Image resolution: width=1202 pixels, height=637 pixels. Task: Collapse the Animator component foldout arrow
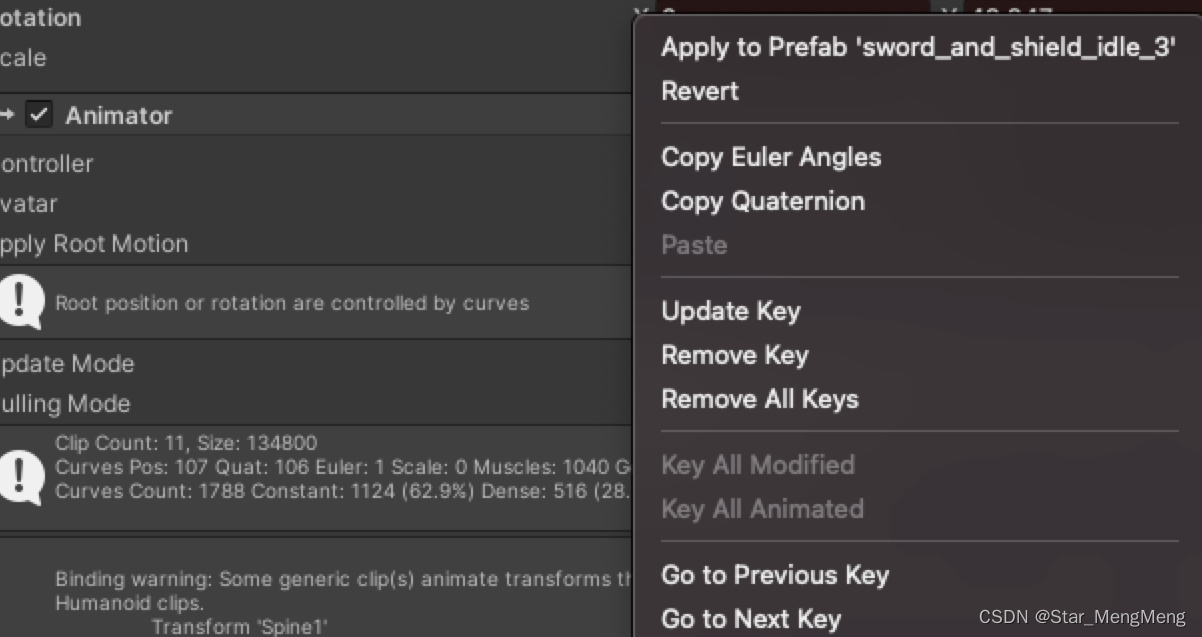click(x=7, y=115)
